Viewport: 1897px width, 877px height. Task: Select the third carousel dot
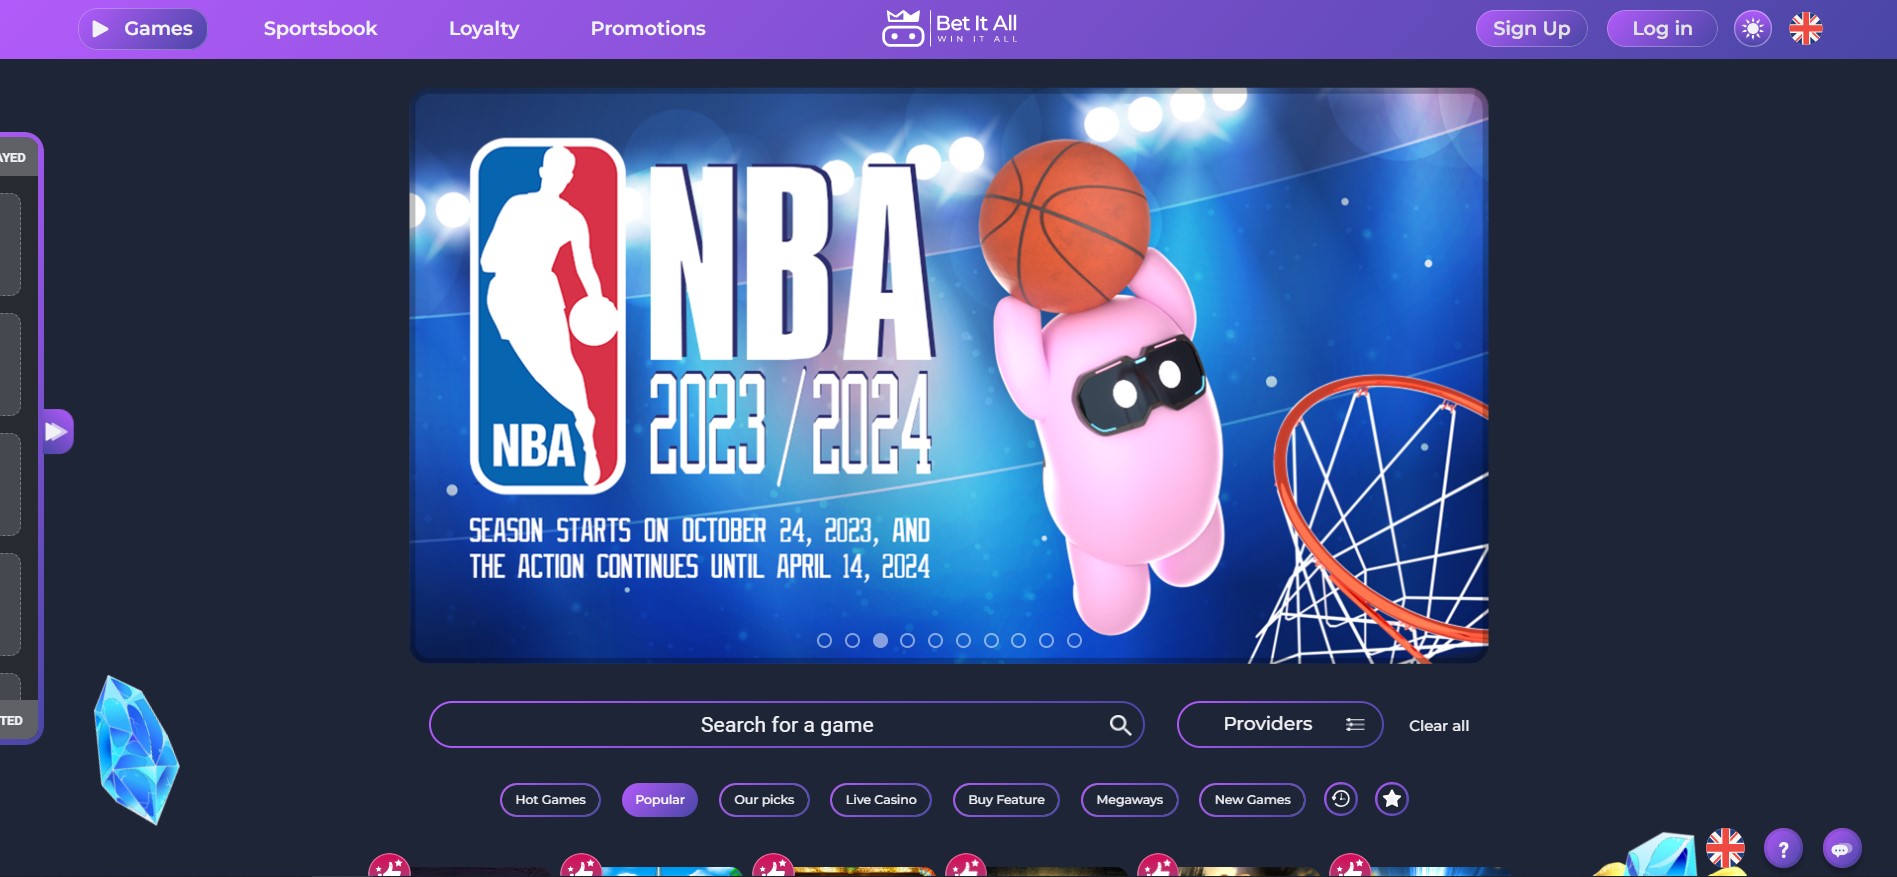tap(880, 640)
